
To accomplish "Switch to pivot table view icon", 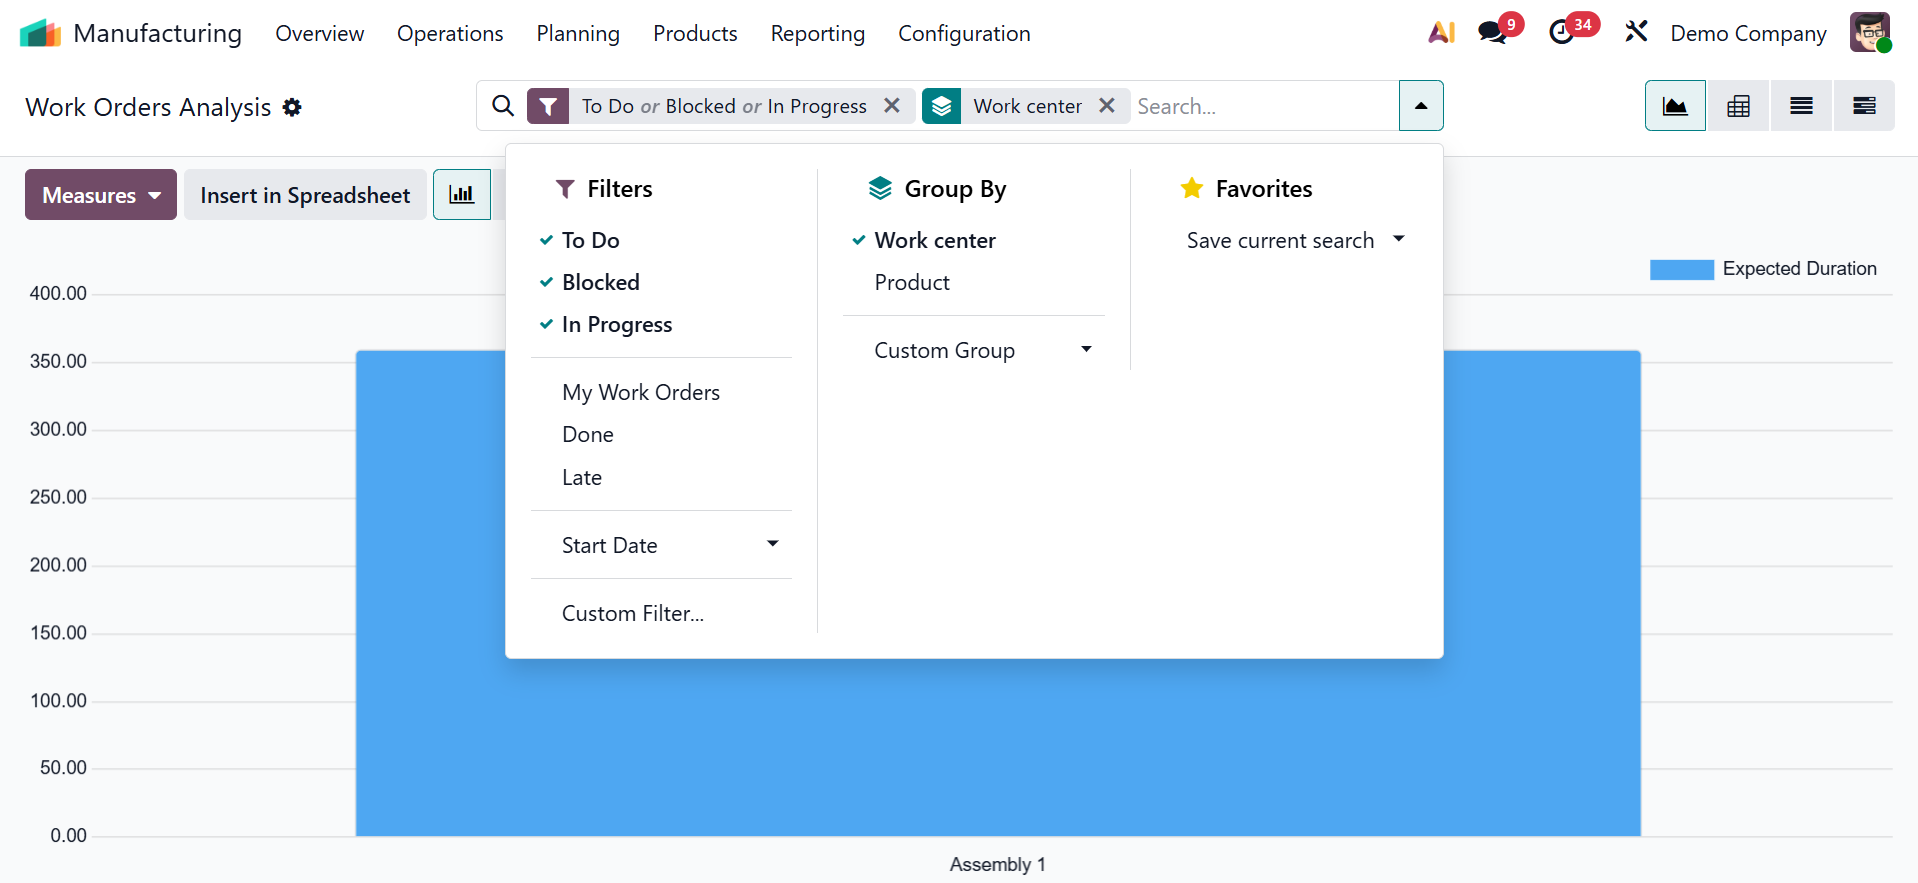I will tap(1738, 106).
